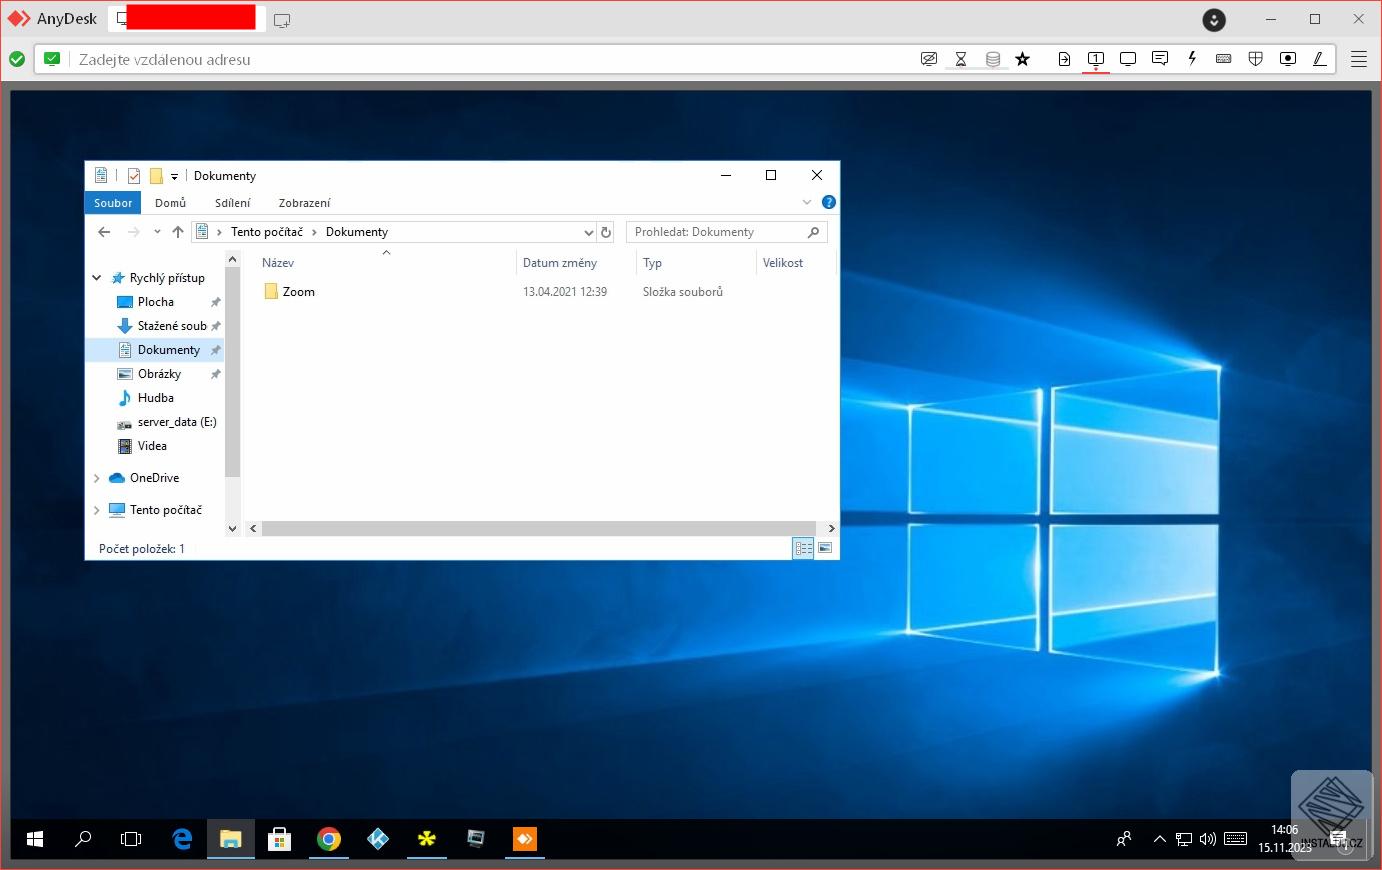
Task: Select Obrázky in quick access
Action: coord(159,374)
